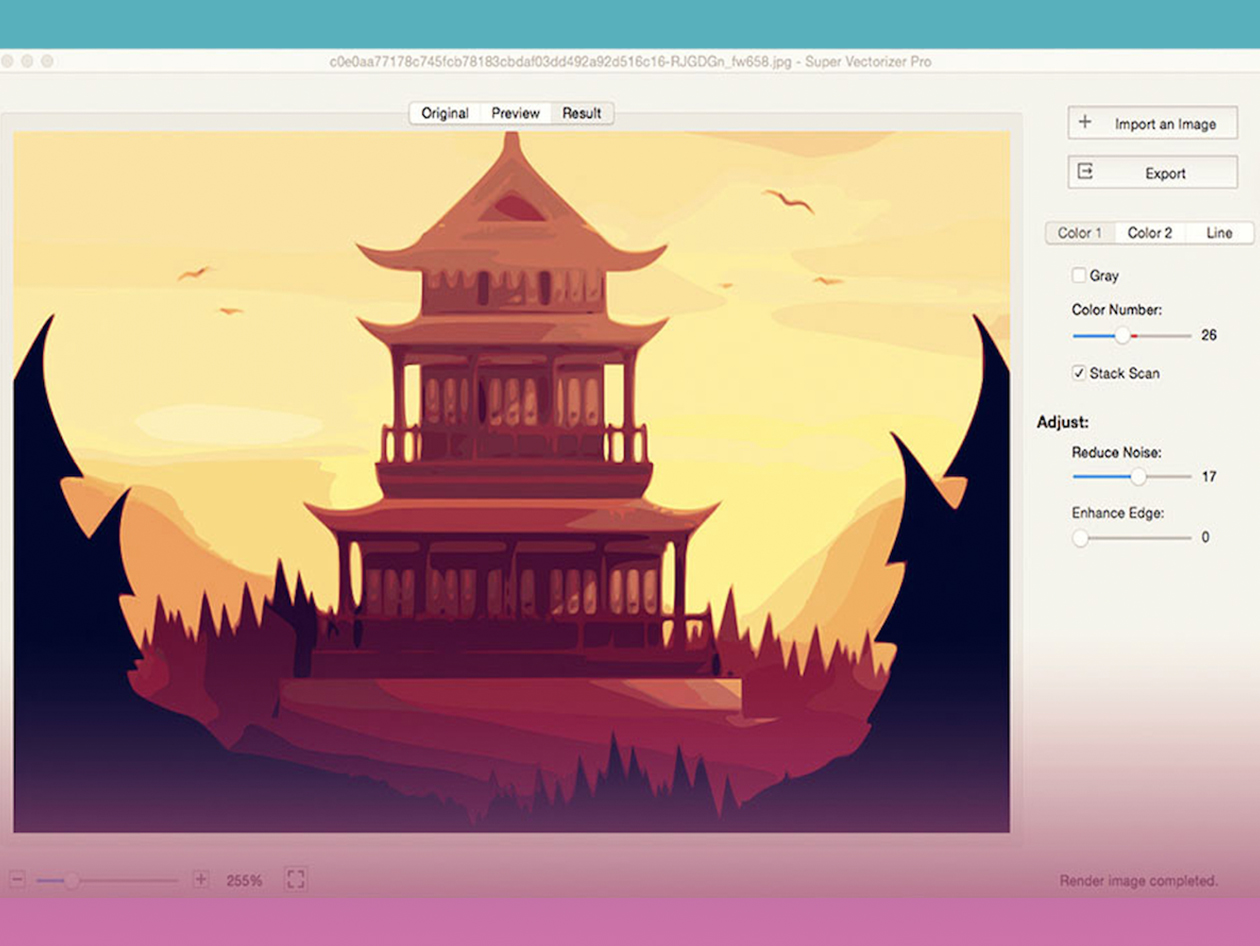Click the Reduce Noise slider handle
Image resolution: width=1260 pixels, height=946 pixels.
tap(1138, 476)
